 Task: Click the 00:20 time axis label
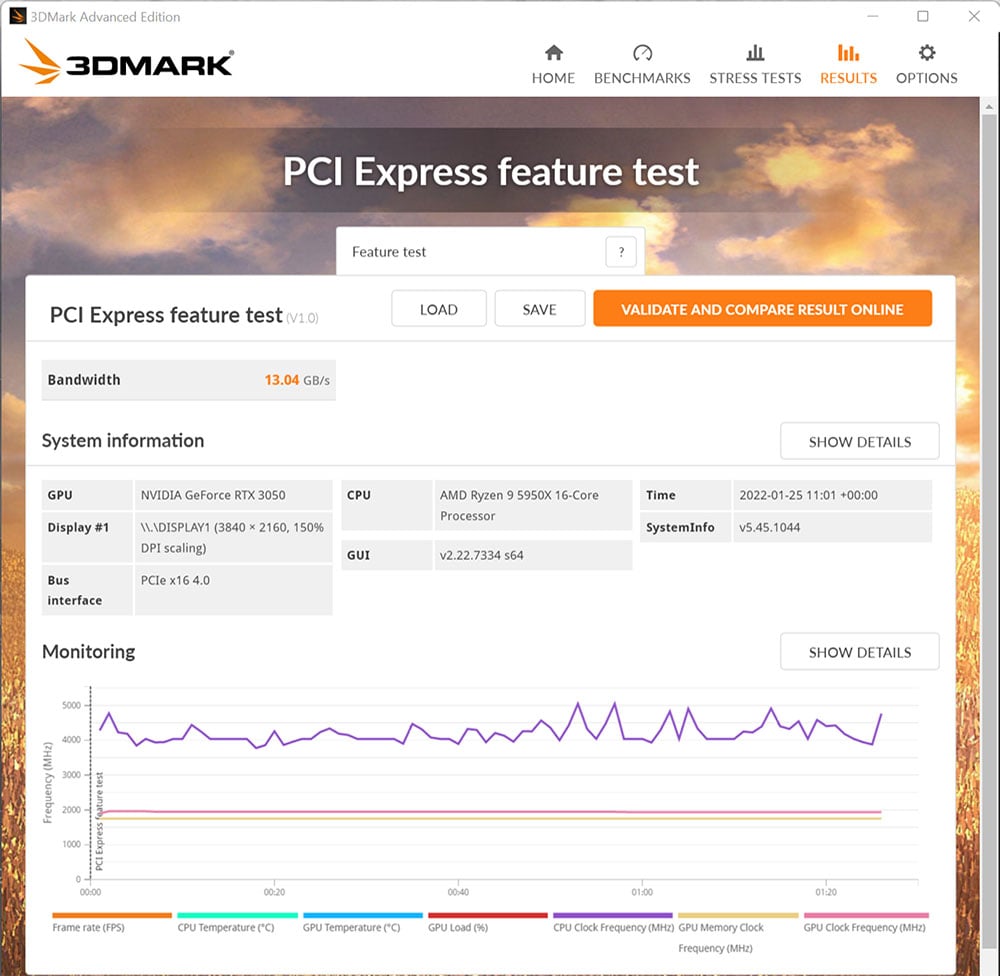274,892
